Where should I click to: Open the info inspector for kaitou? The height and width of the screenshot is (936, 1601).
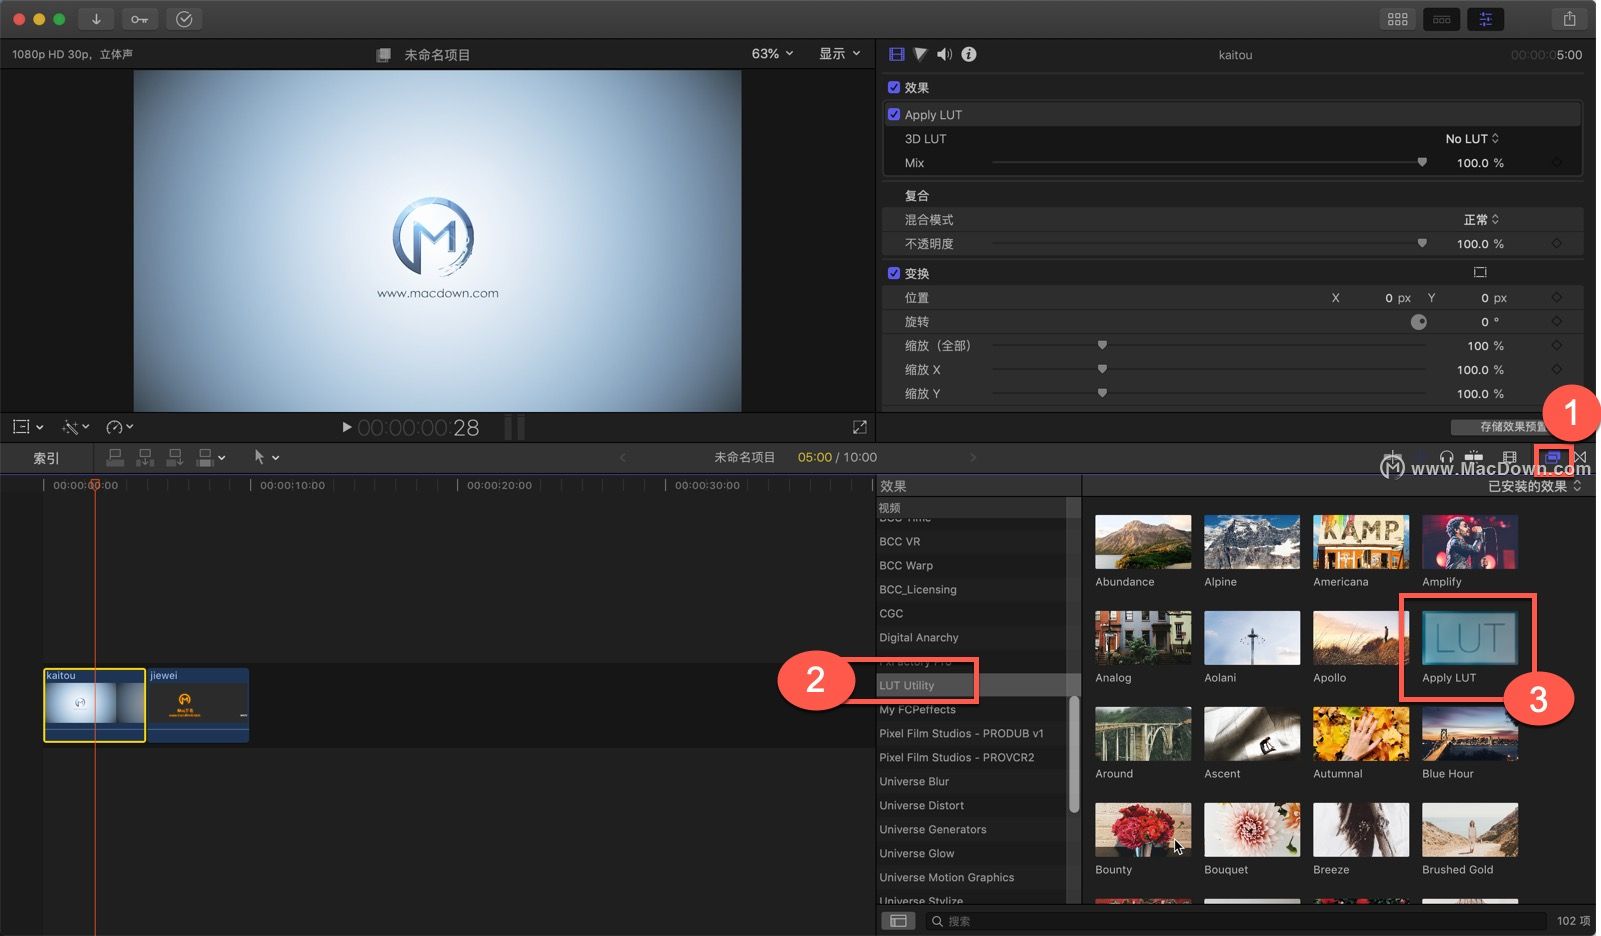(968, 54)
